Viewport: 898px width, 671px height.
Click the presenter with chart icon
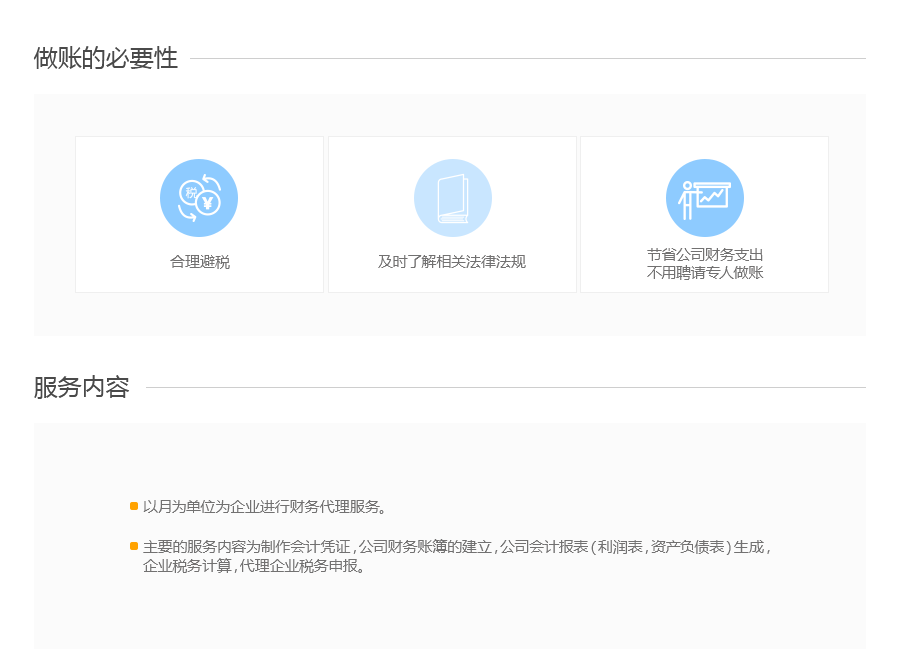(x=704, y=198)
